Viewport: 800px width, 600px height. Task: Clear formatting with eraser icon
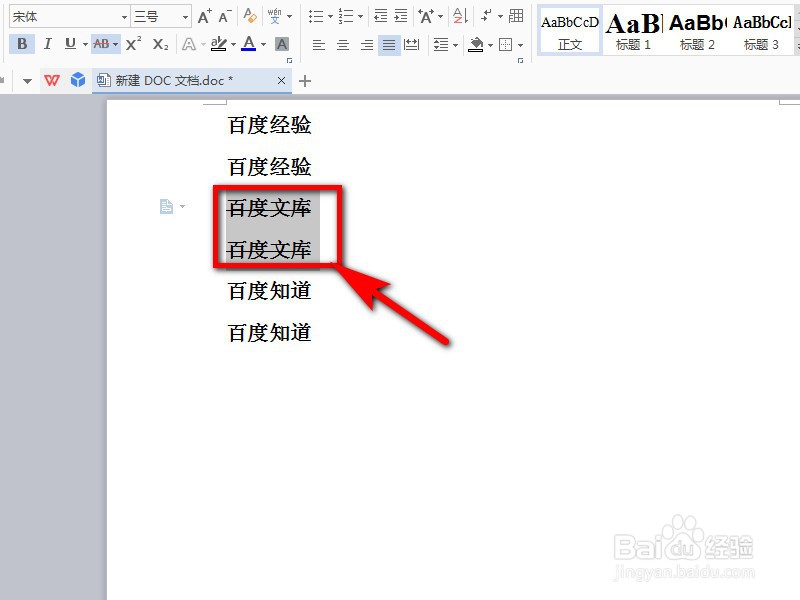250,16
